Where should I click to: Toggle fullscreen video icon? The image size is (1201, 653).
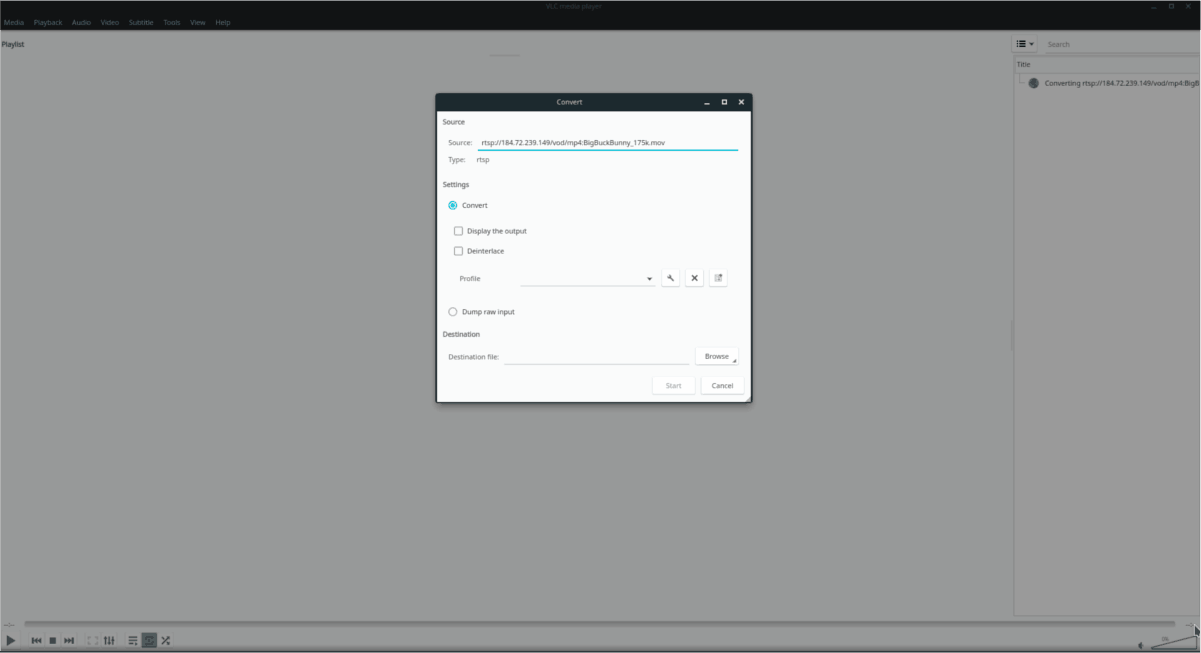93,640
